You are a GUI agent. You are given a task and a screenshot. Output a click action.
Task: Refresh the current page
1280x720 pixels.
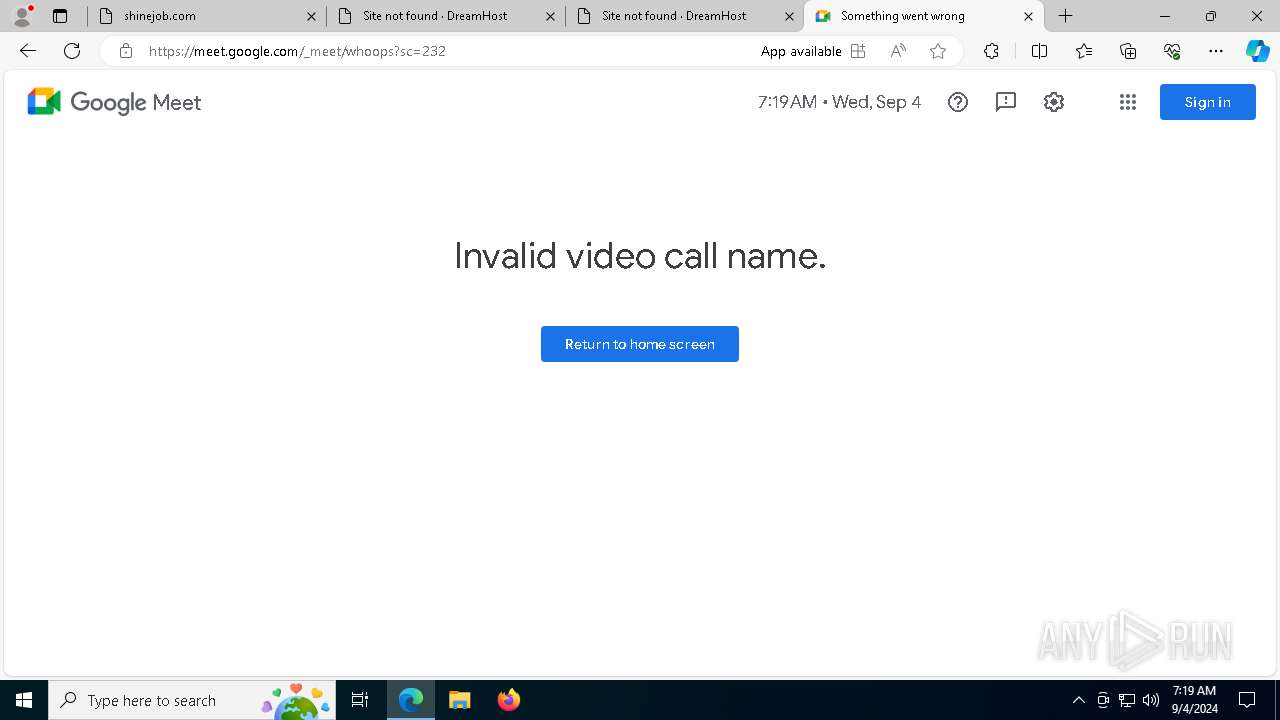[72, 51]
